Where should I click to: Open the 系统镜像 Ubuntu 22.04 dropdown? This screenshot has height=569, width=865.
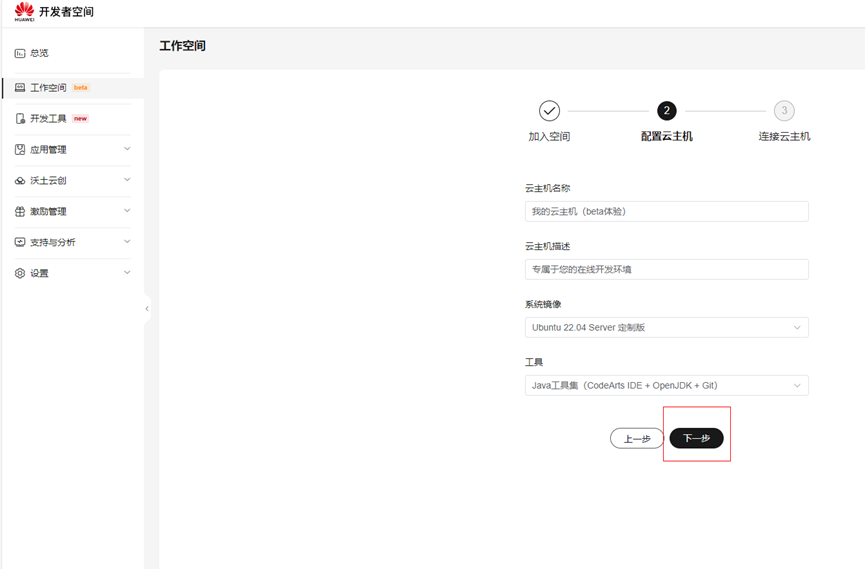pos(666,327)
